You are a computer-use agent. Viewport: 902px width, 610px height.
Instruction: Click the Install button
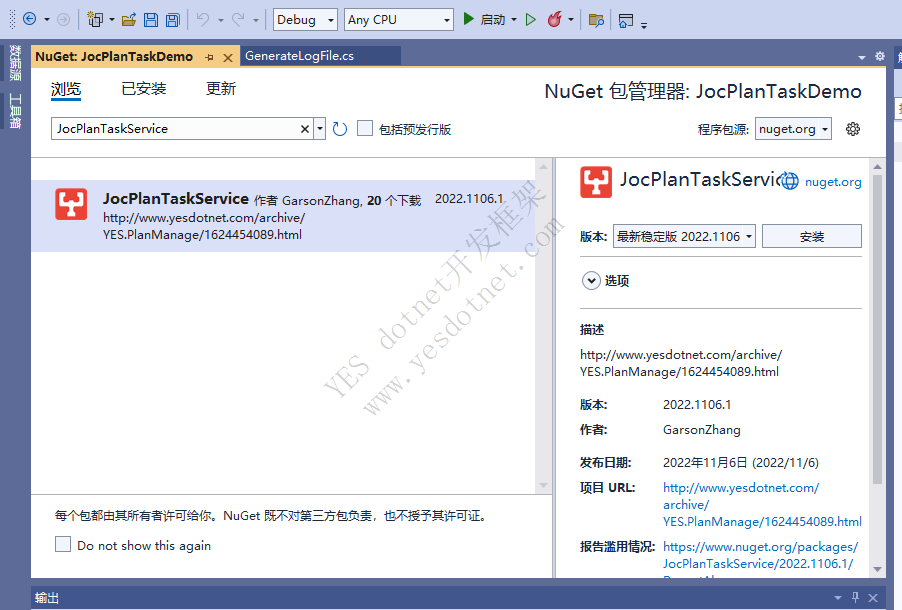click(812, 236)
